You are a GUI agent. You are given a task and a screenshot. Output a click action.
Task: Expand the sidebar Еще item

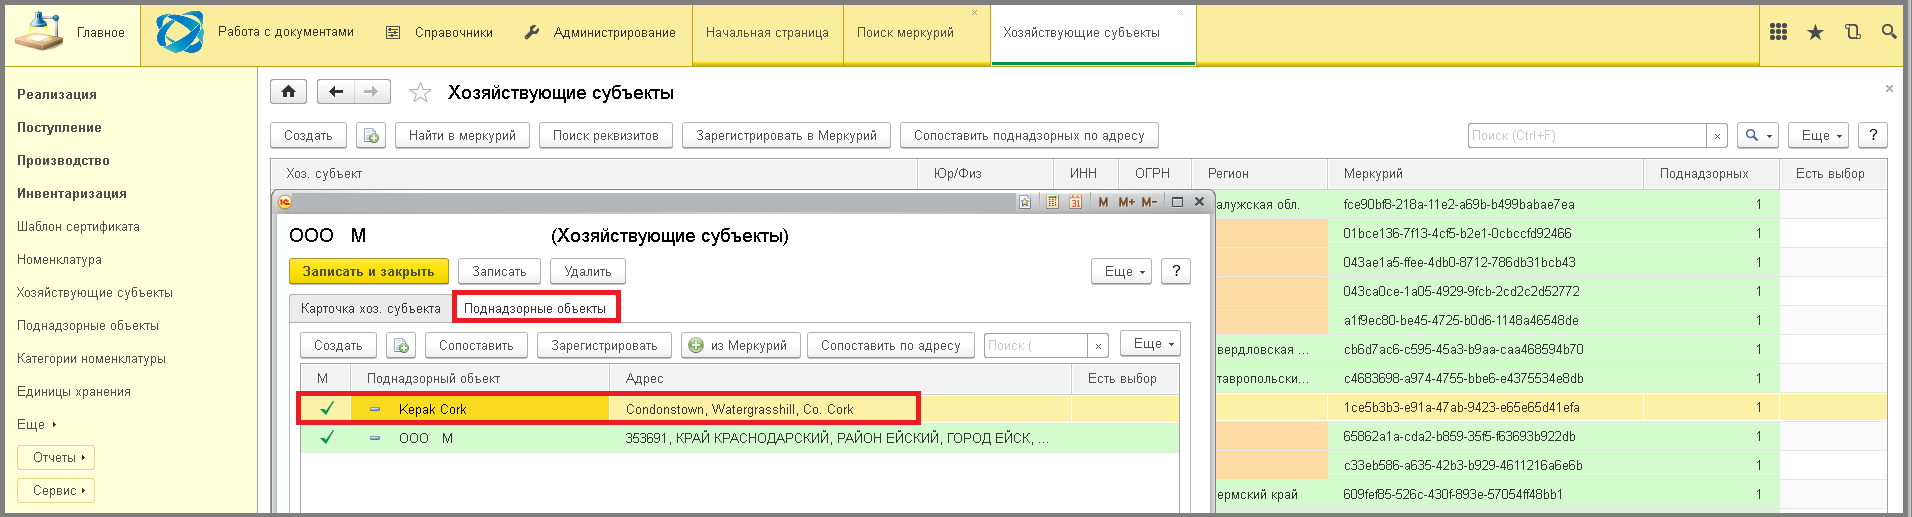(x=37, y=424)
